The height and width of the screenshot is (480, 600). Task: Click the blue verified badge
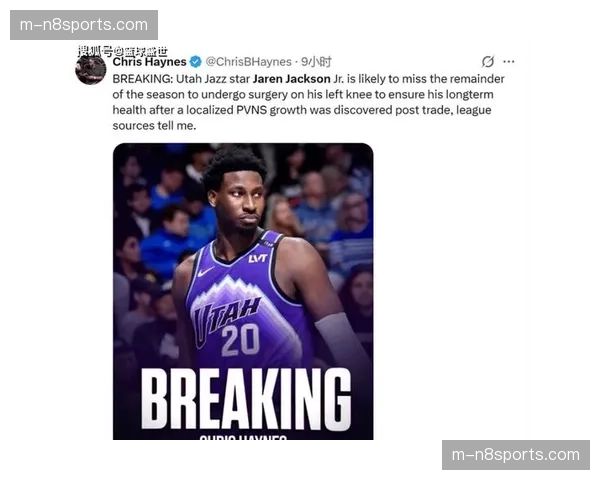pos(196,61)
